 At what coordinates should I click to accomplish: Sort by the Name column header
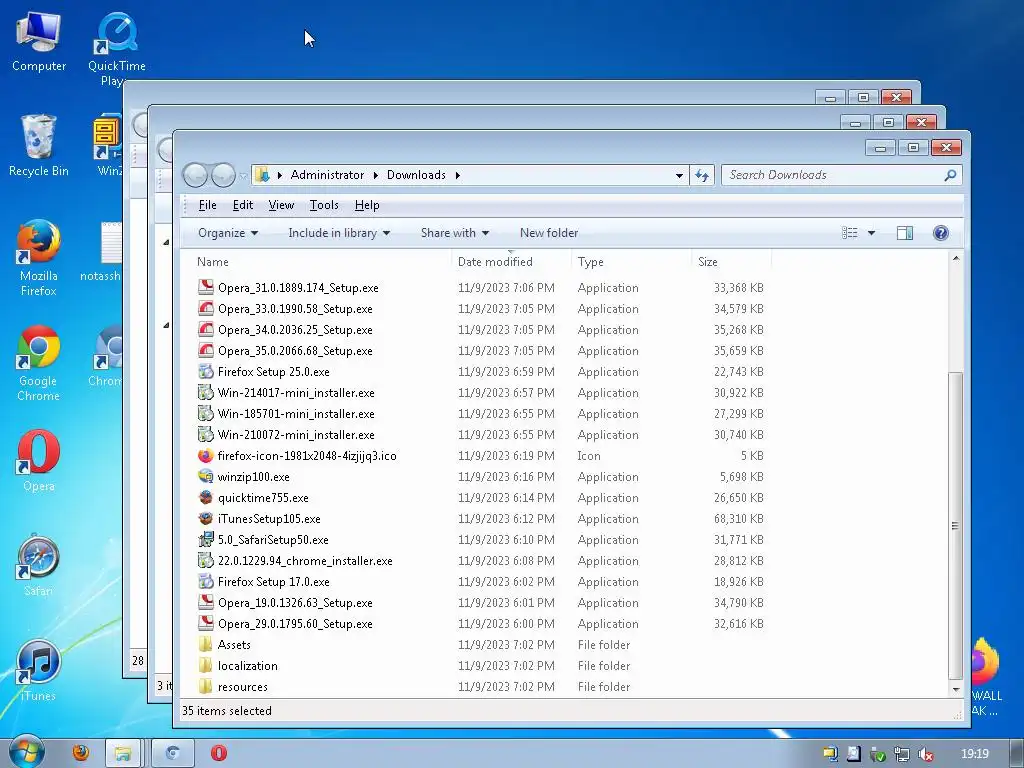click(317, 262)
